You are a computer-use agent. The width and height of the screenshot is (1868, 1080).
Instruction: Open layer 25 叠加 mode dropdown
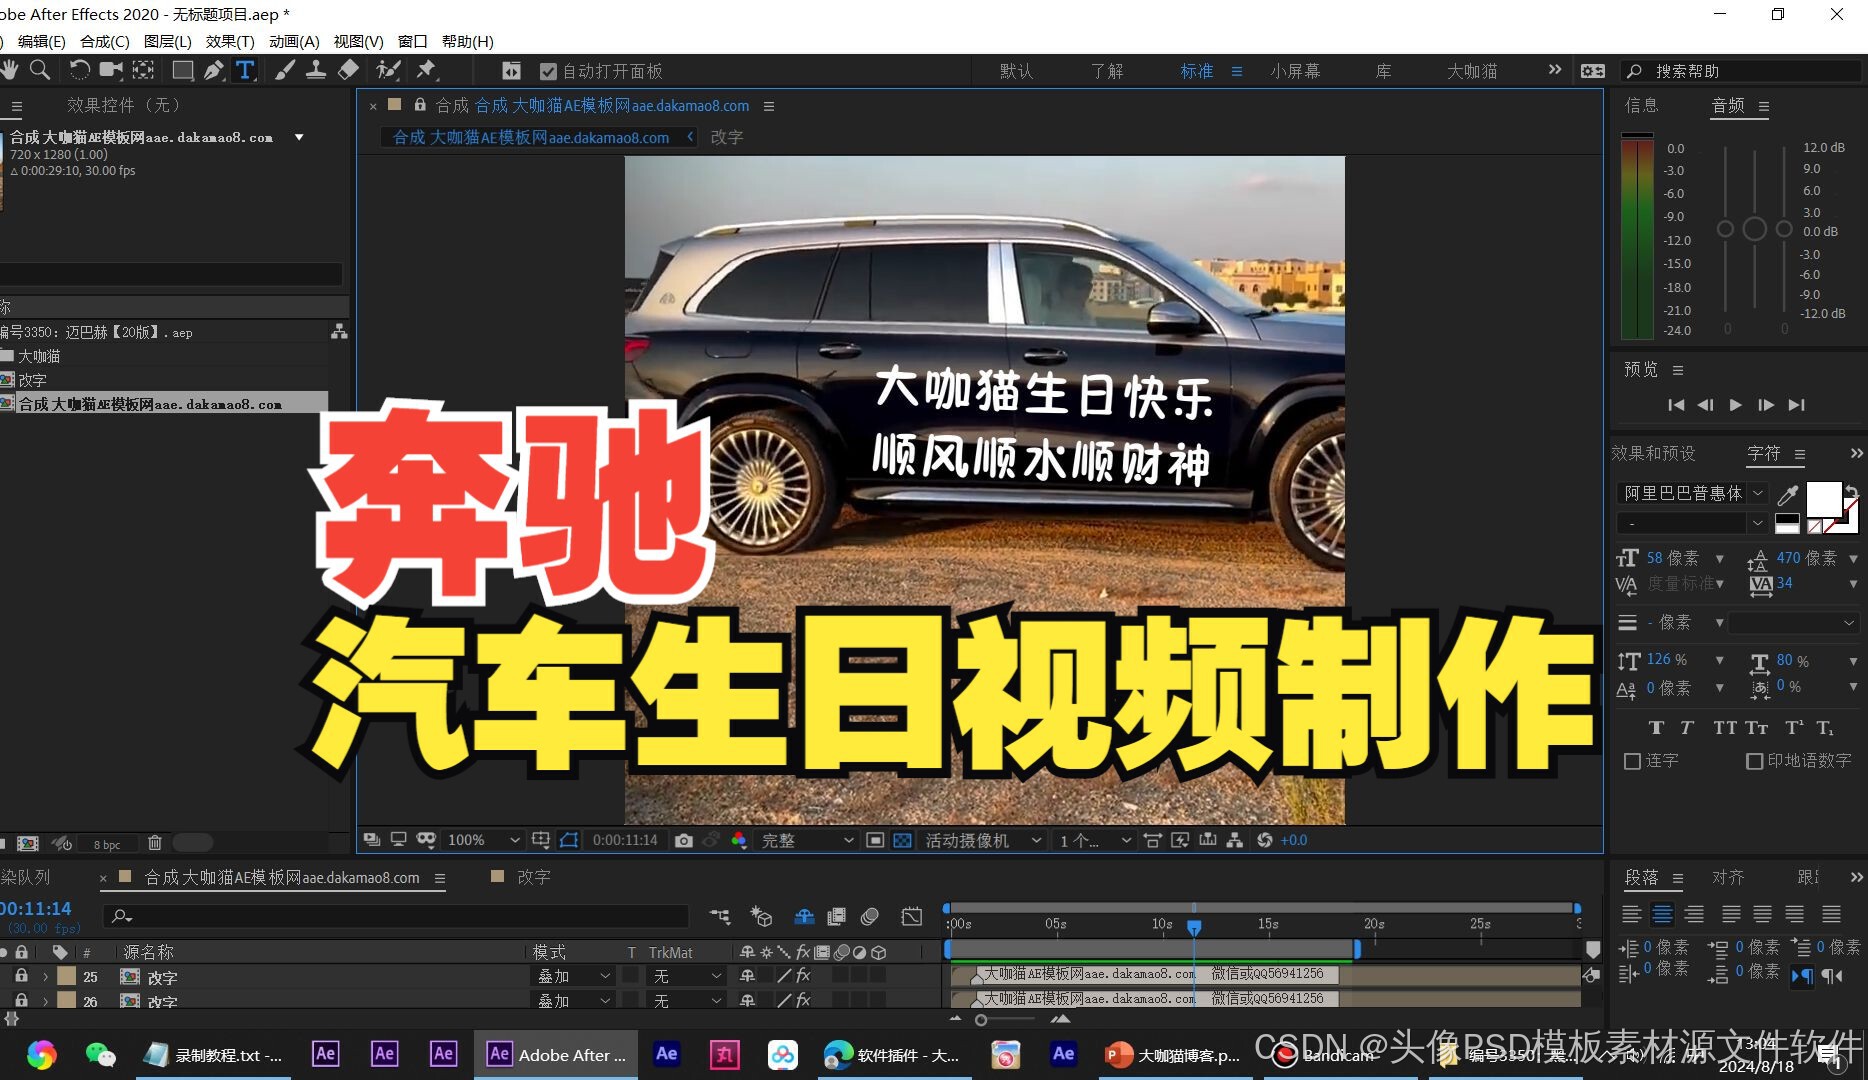(573, 976)
